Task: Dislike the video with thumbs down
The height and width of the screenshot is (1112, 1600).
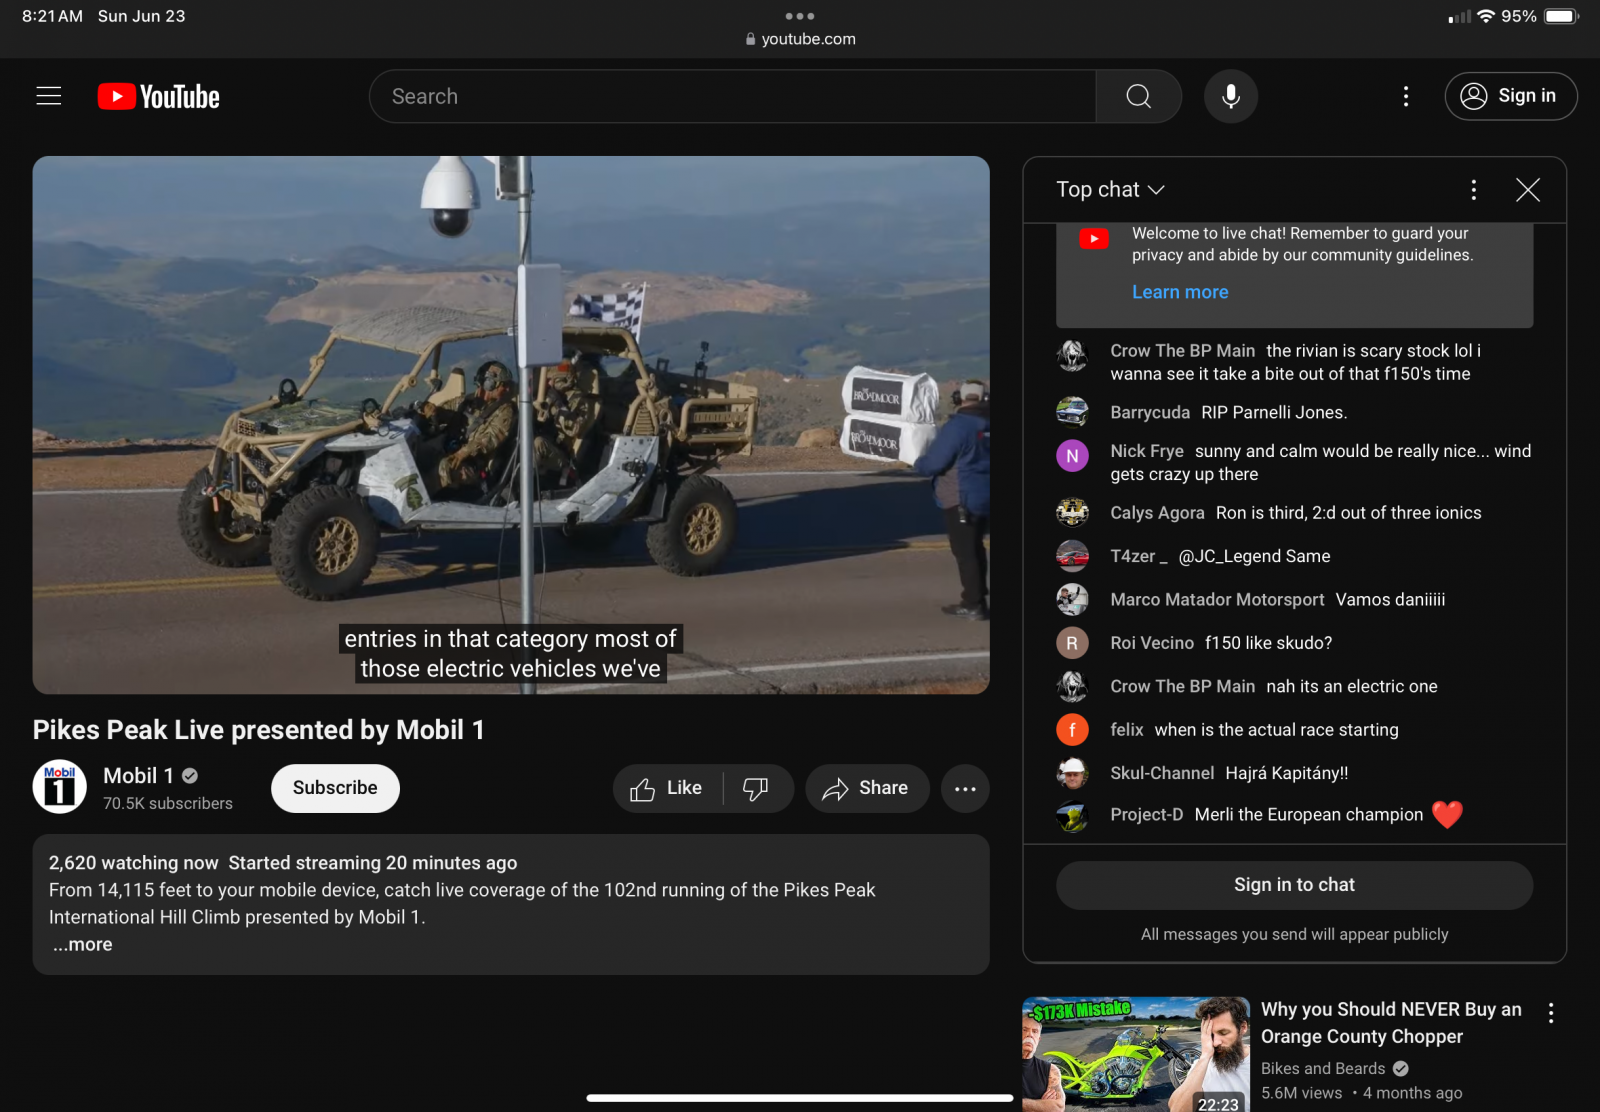Action: pos(755,789)
